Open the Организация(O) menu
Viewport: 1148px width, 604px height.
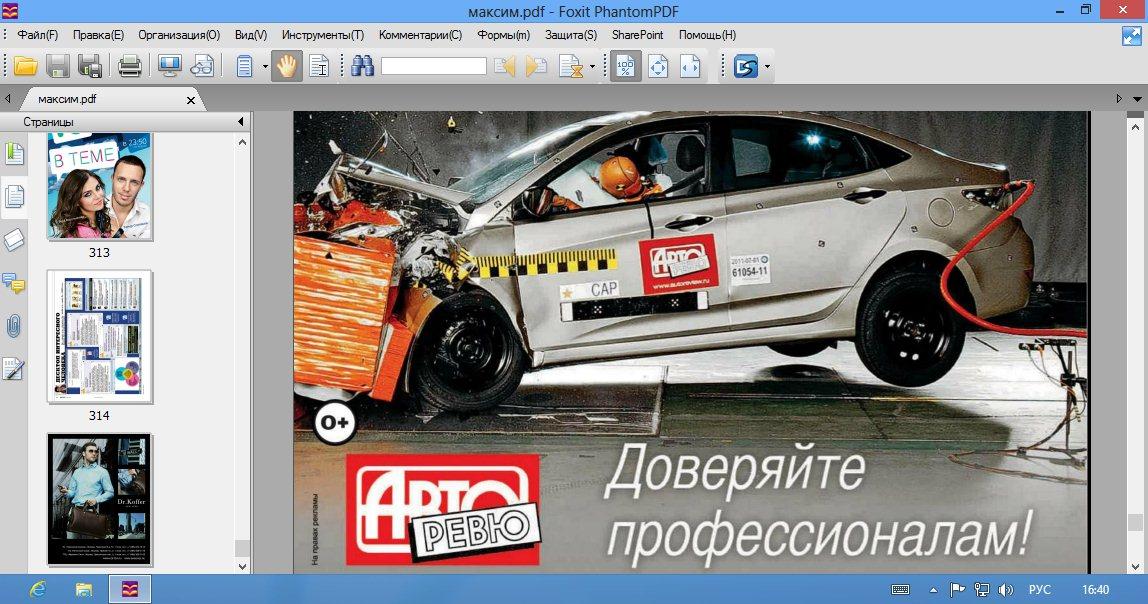point(179,34)
